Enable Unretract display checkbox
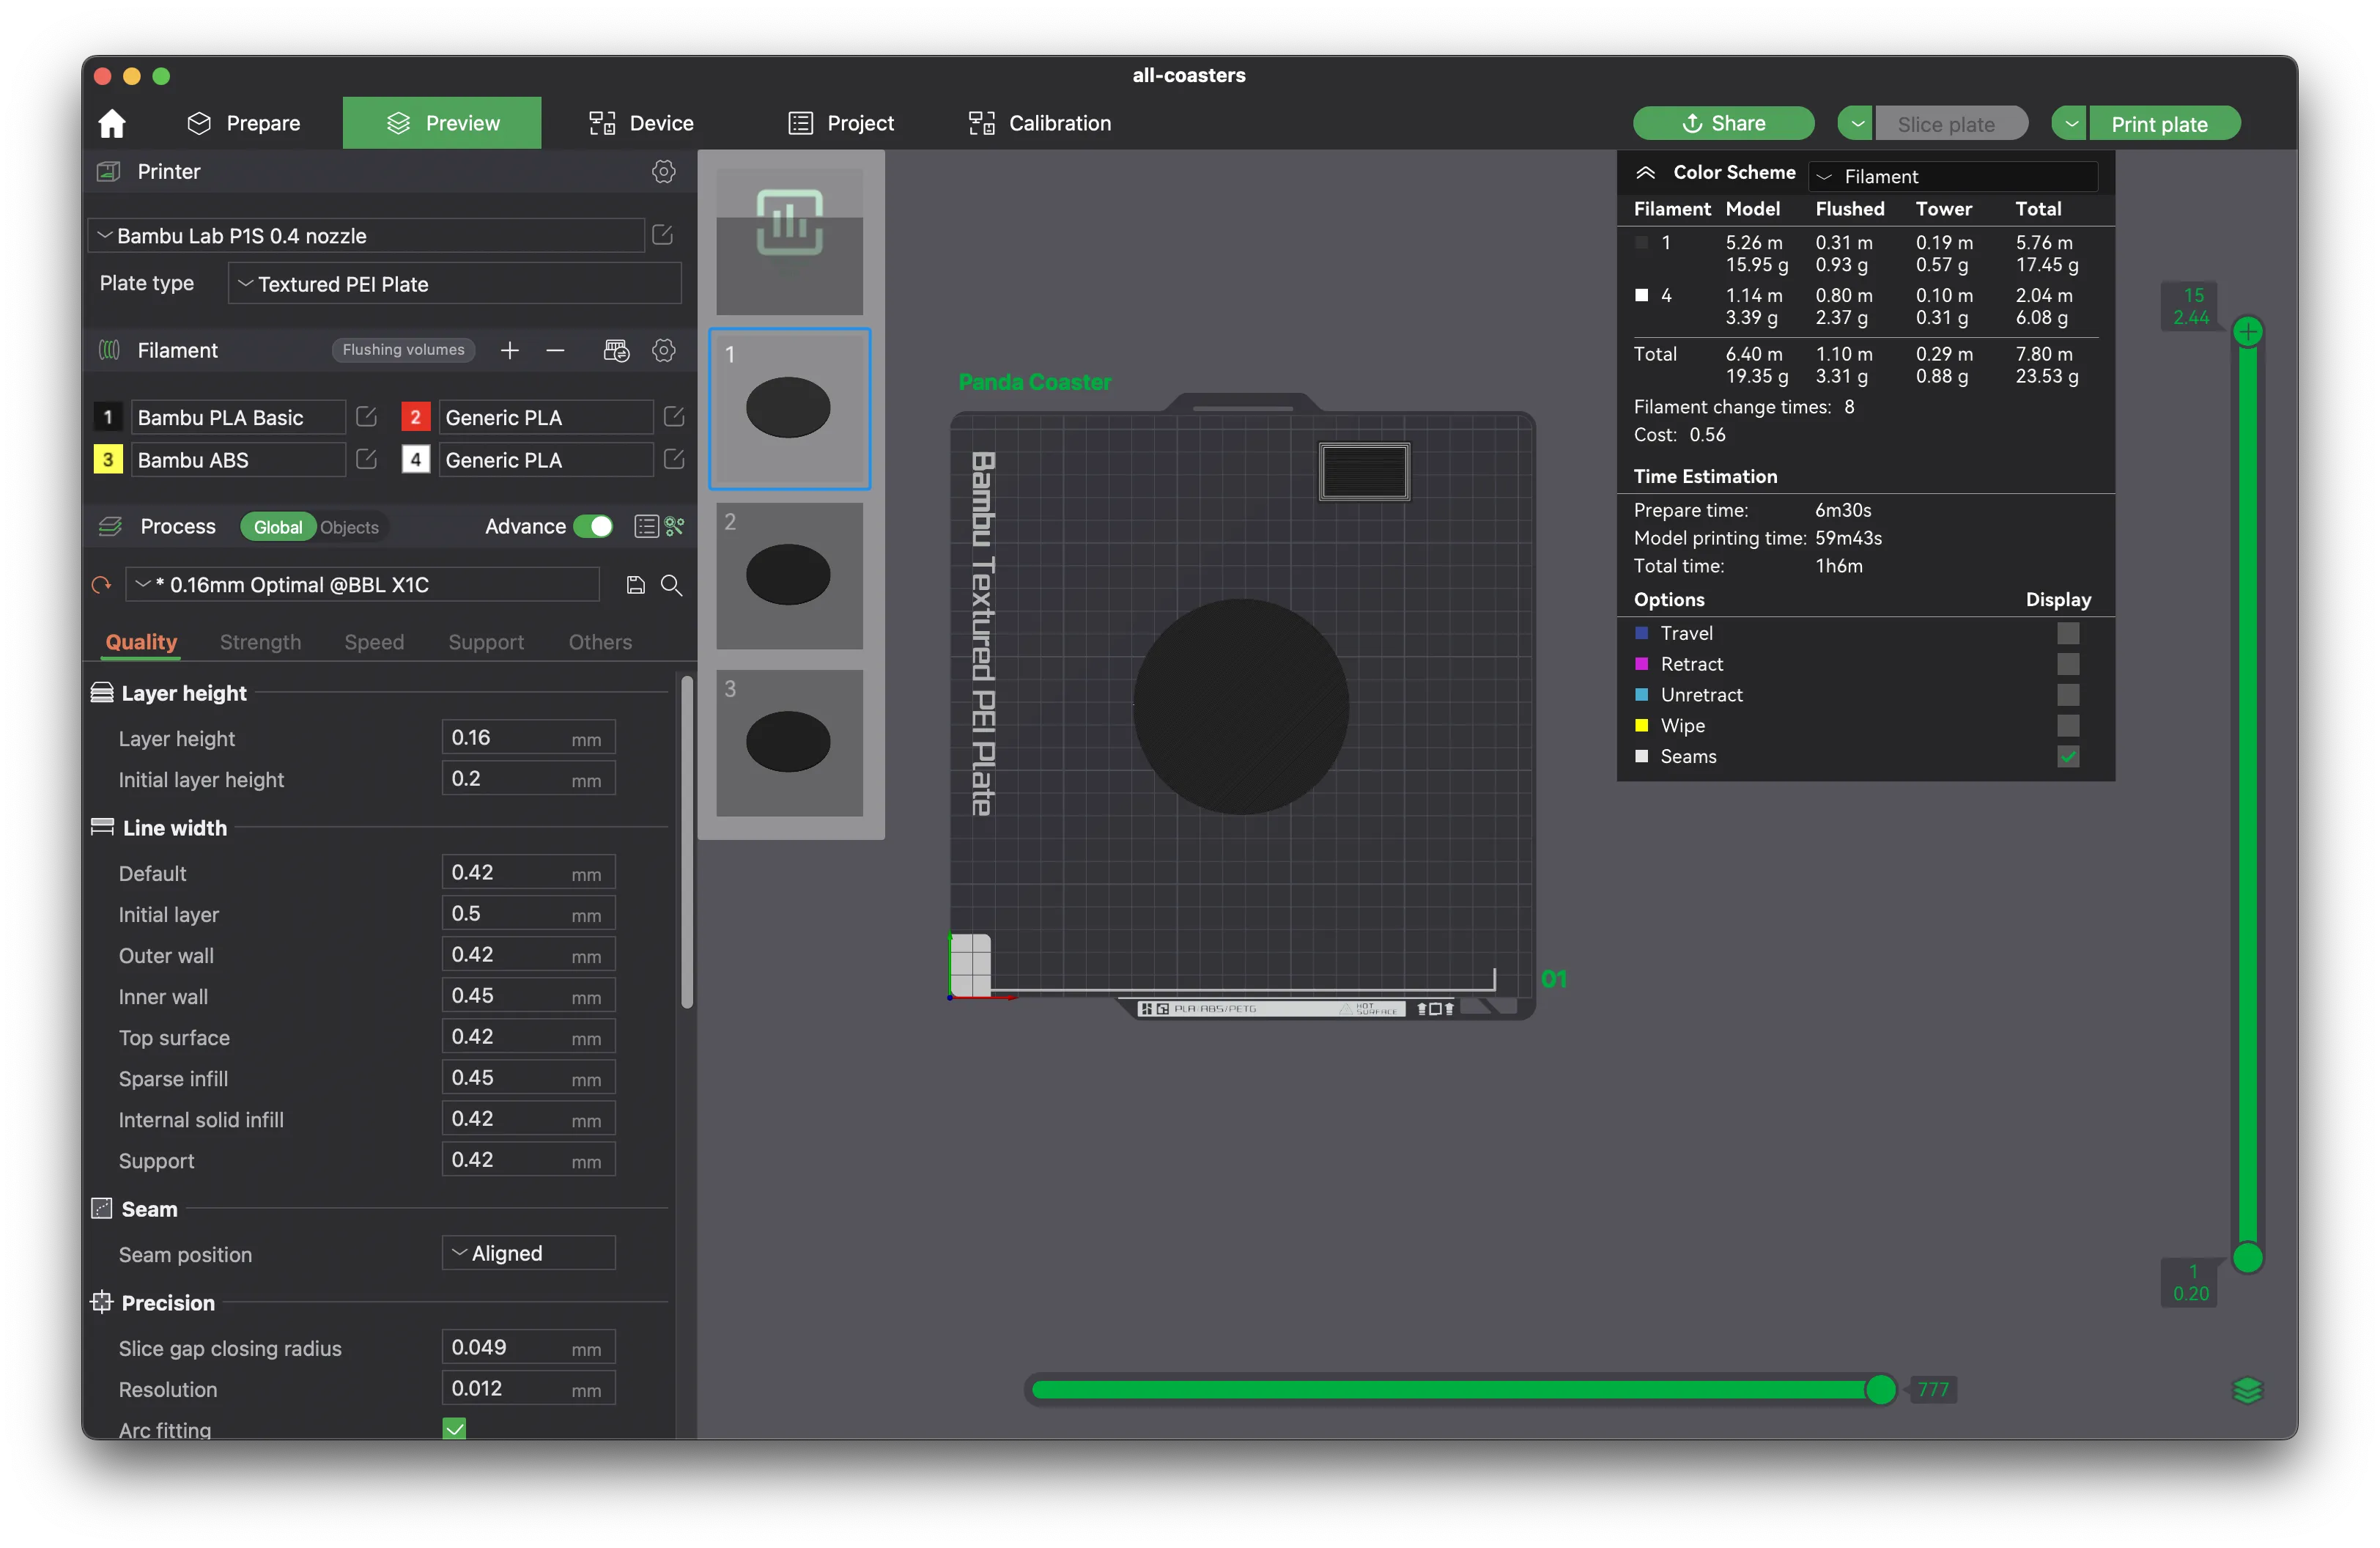Viewport: 2380px width, 1548px height. (x=2068, y=695)
